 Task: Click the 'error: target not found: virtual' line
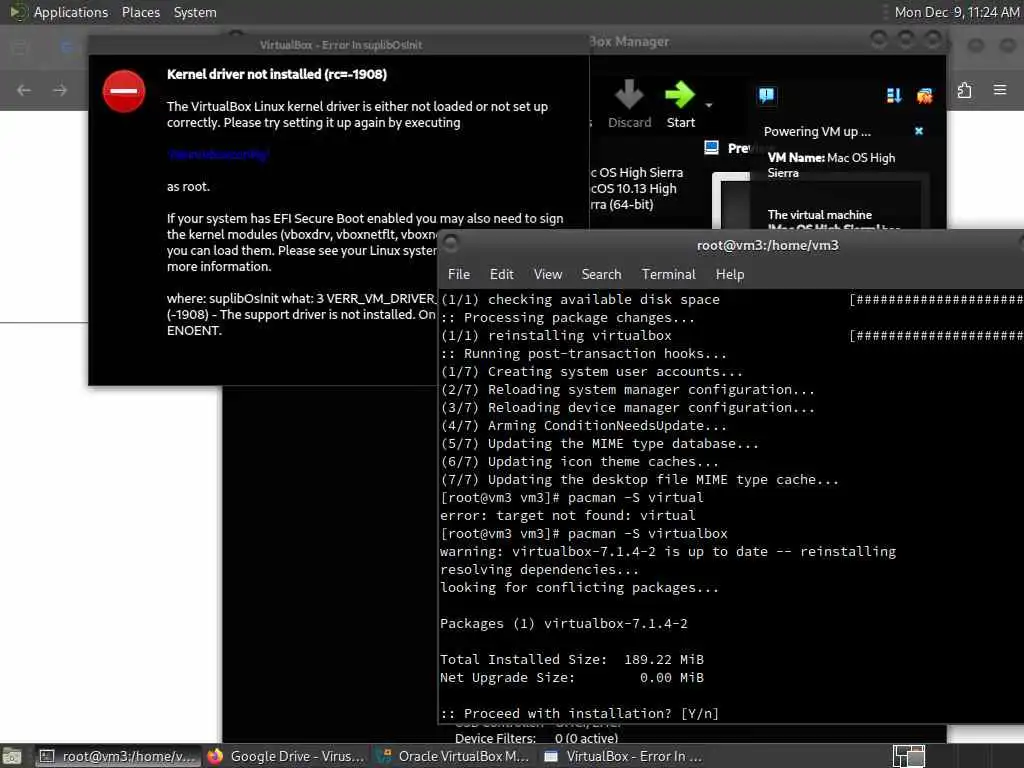point(568,515)
